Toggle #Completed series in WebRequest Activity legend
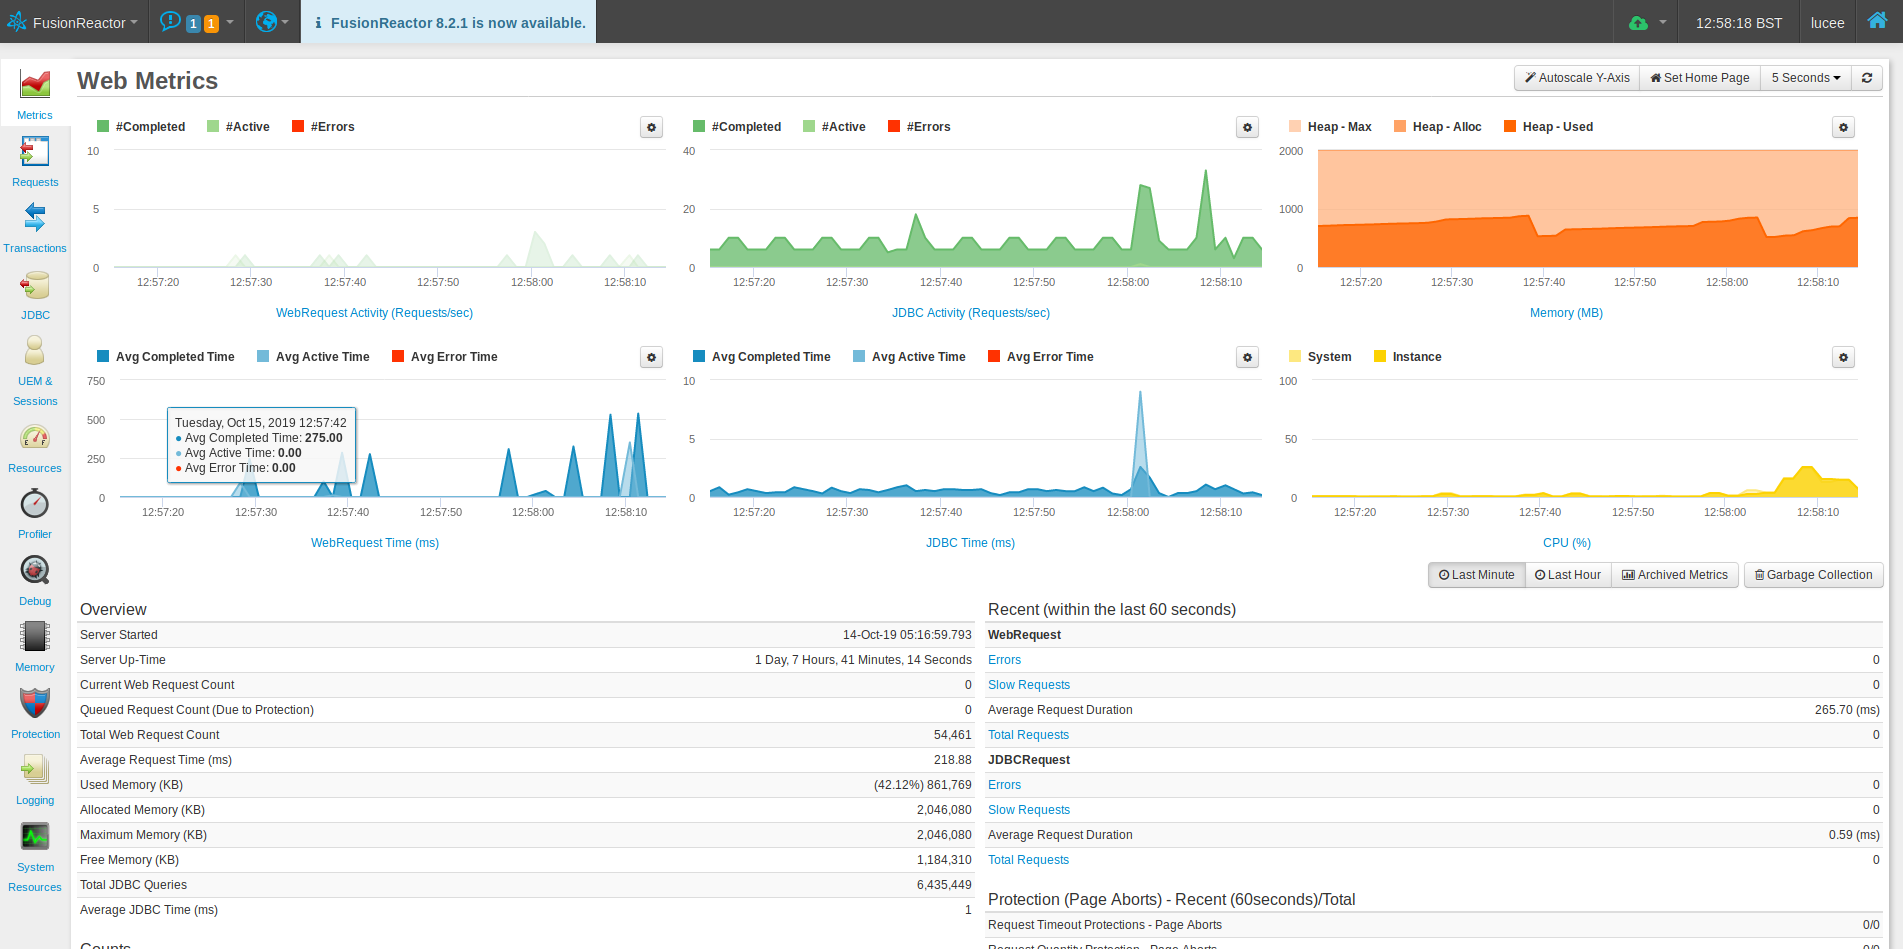1903x949 pixels. pos(141,127)
